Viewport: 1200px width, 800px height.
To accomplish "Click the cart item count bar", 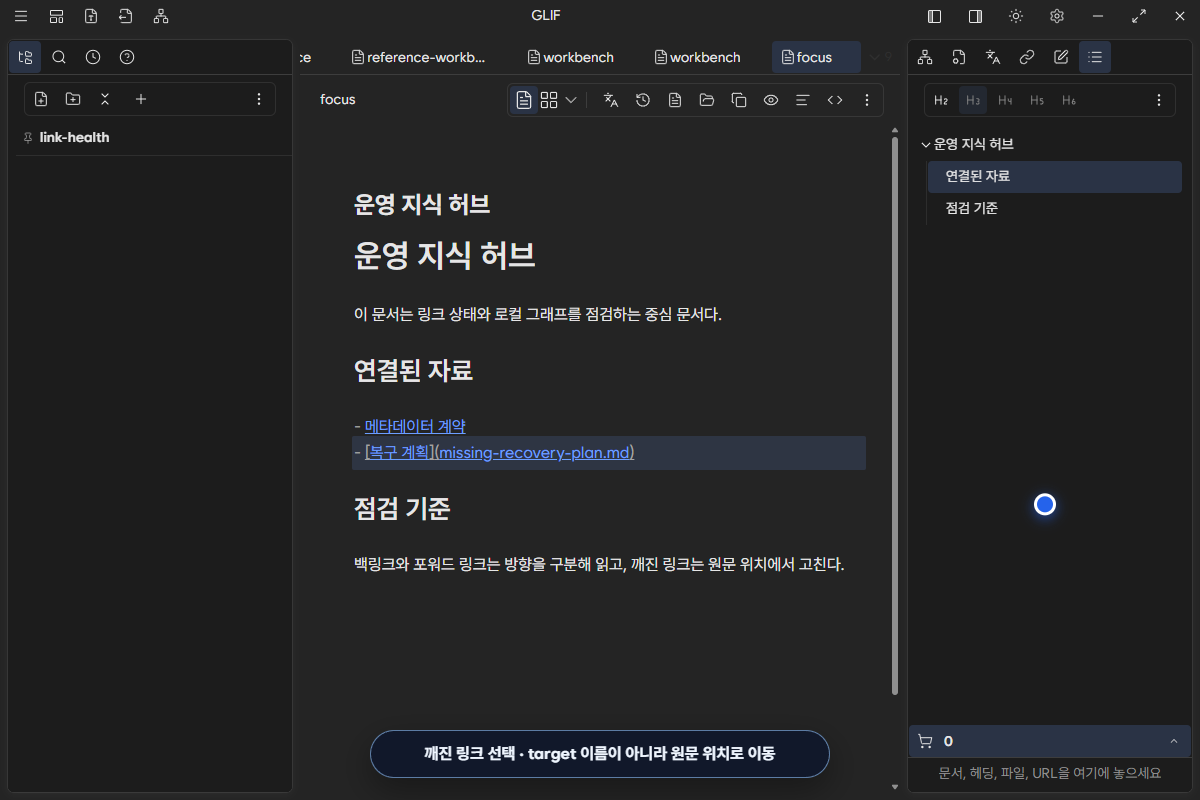I will click(x=1049, y=741).
